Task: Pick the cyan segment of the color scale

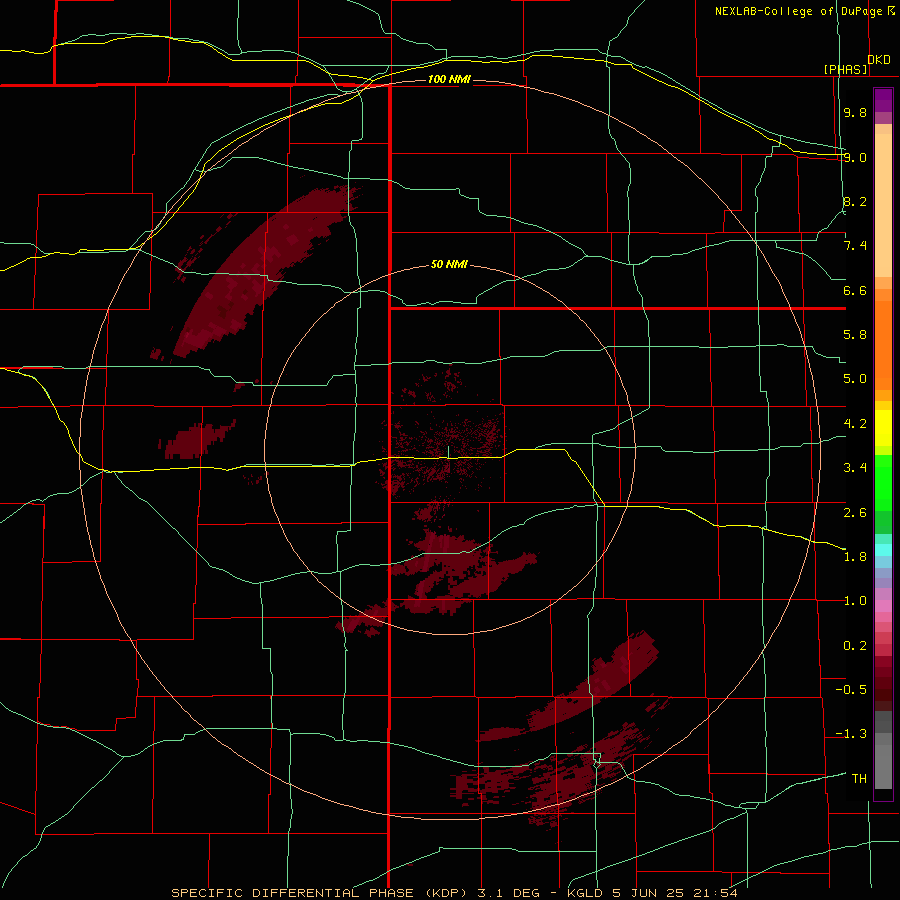Action: pos(883,550)
